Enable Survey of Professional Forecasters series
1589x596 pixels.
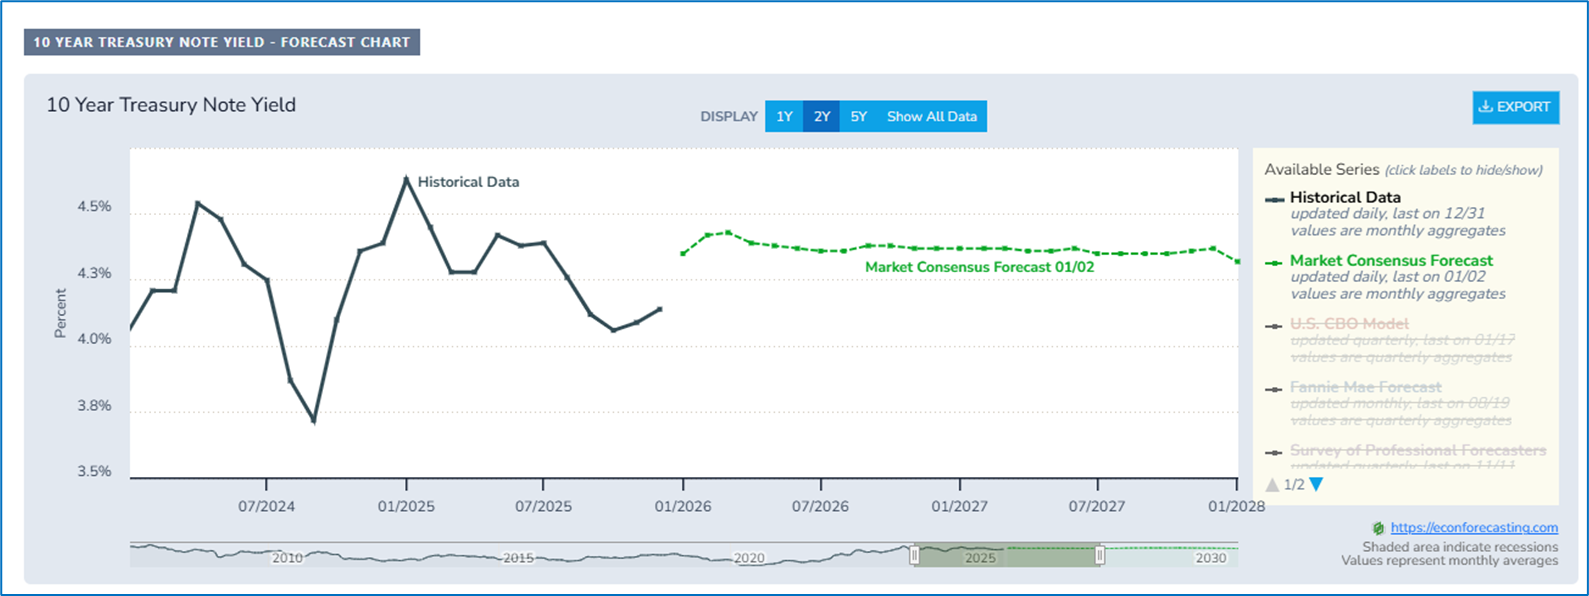click(x=1417, y=451)
